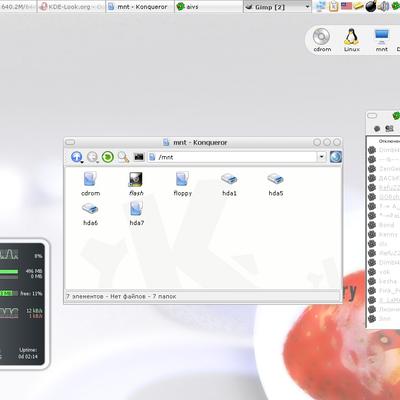Click the magnifying glass icon in Konqueror toolbar
Image resolution: width=400 pixels, height=400 pixels.
coord(123,157)
